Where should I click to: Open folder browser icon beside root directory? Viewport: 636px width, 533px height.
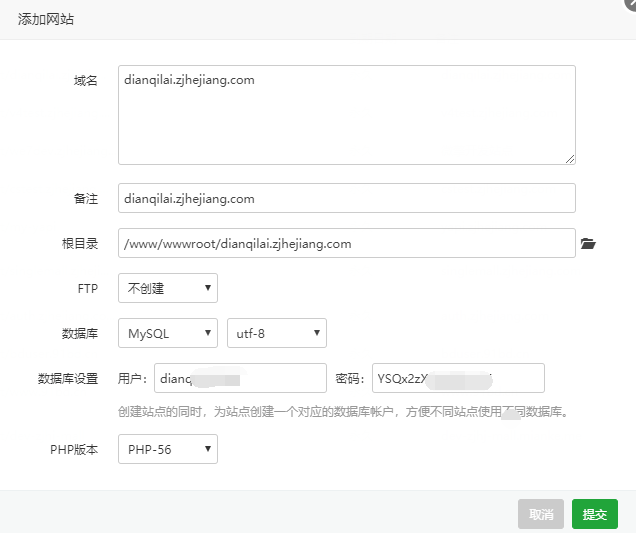click(588, 243)
